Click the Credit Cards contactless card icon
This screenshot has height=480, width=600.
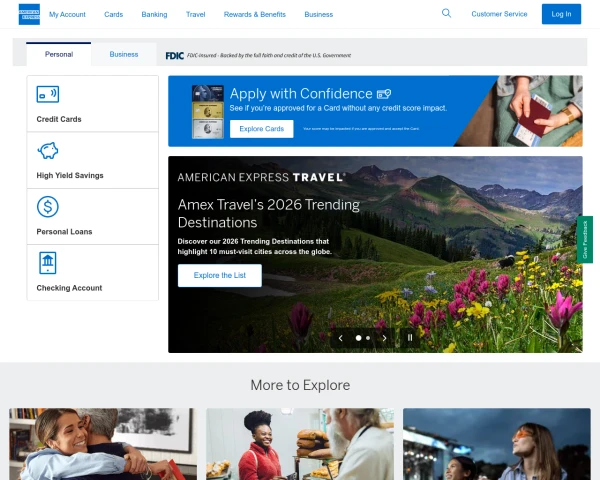click(48, 94)
